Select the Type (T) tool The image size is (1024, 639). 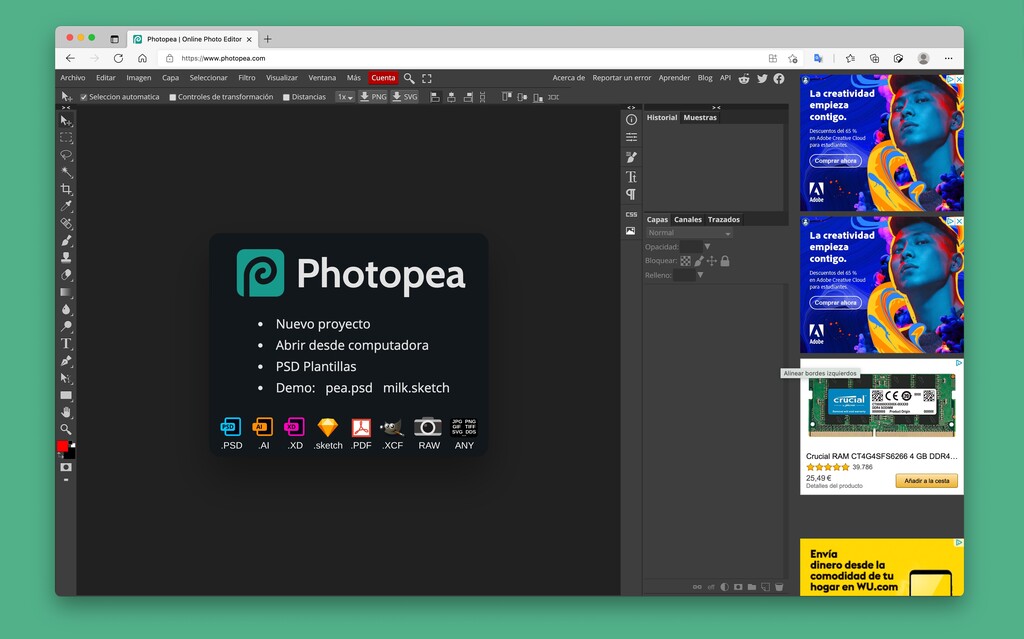(66, 343)
